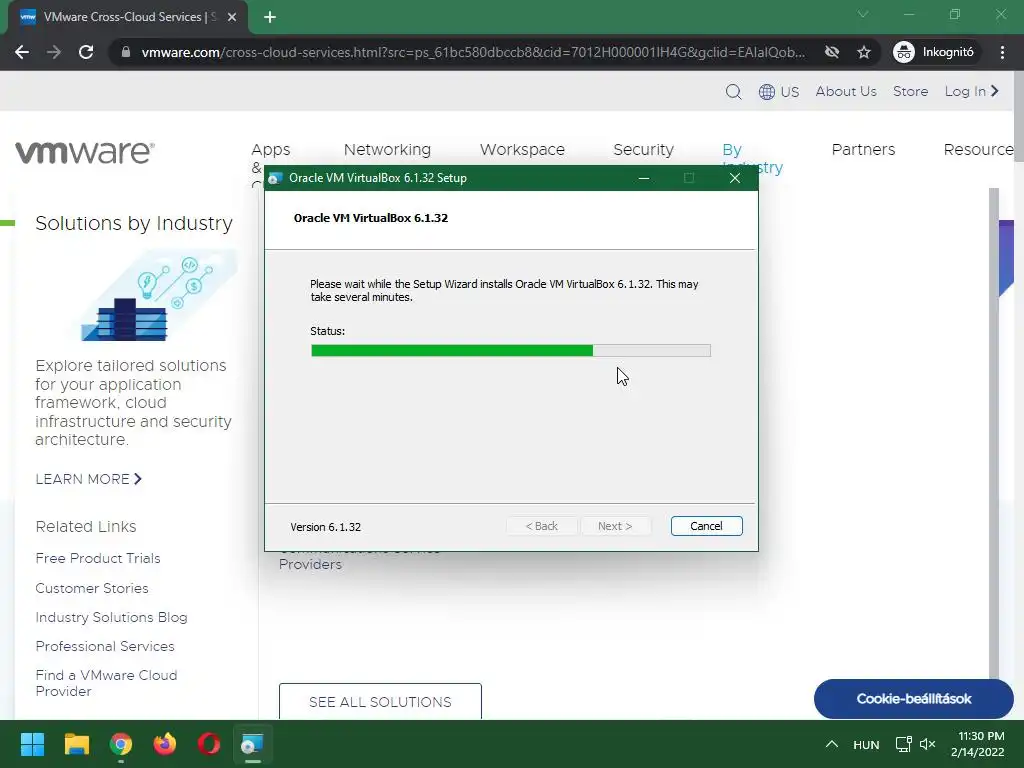Follow the LEARN MORE link
This screenshot has width=1024, height=768.
[88, 479]
